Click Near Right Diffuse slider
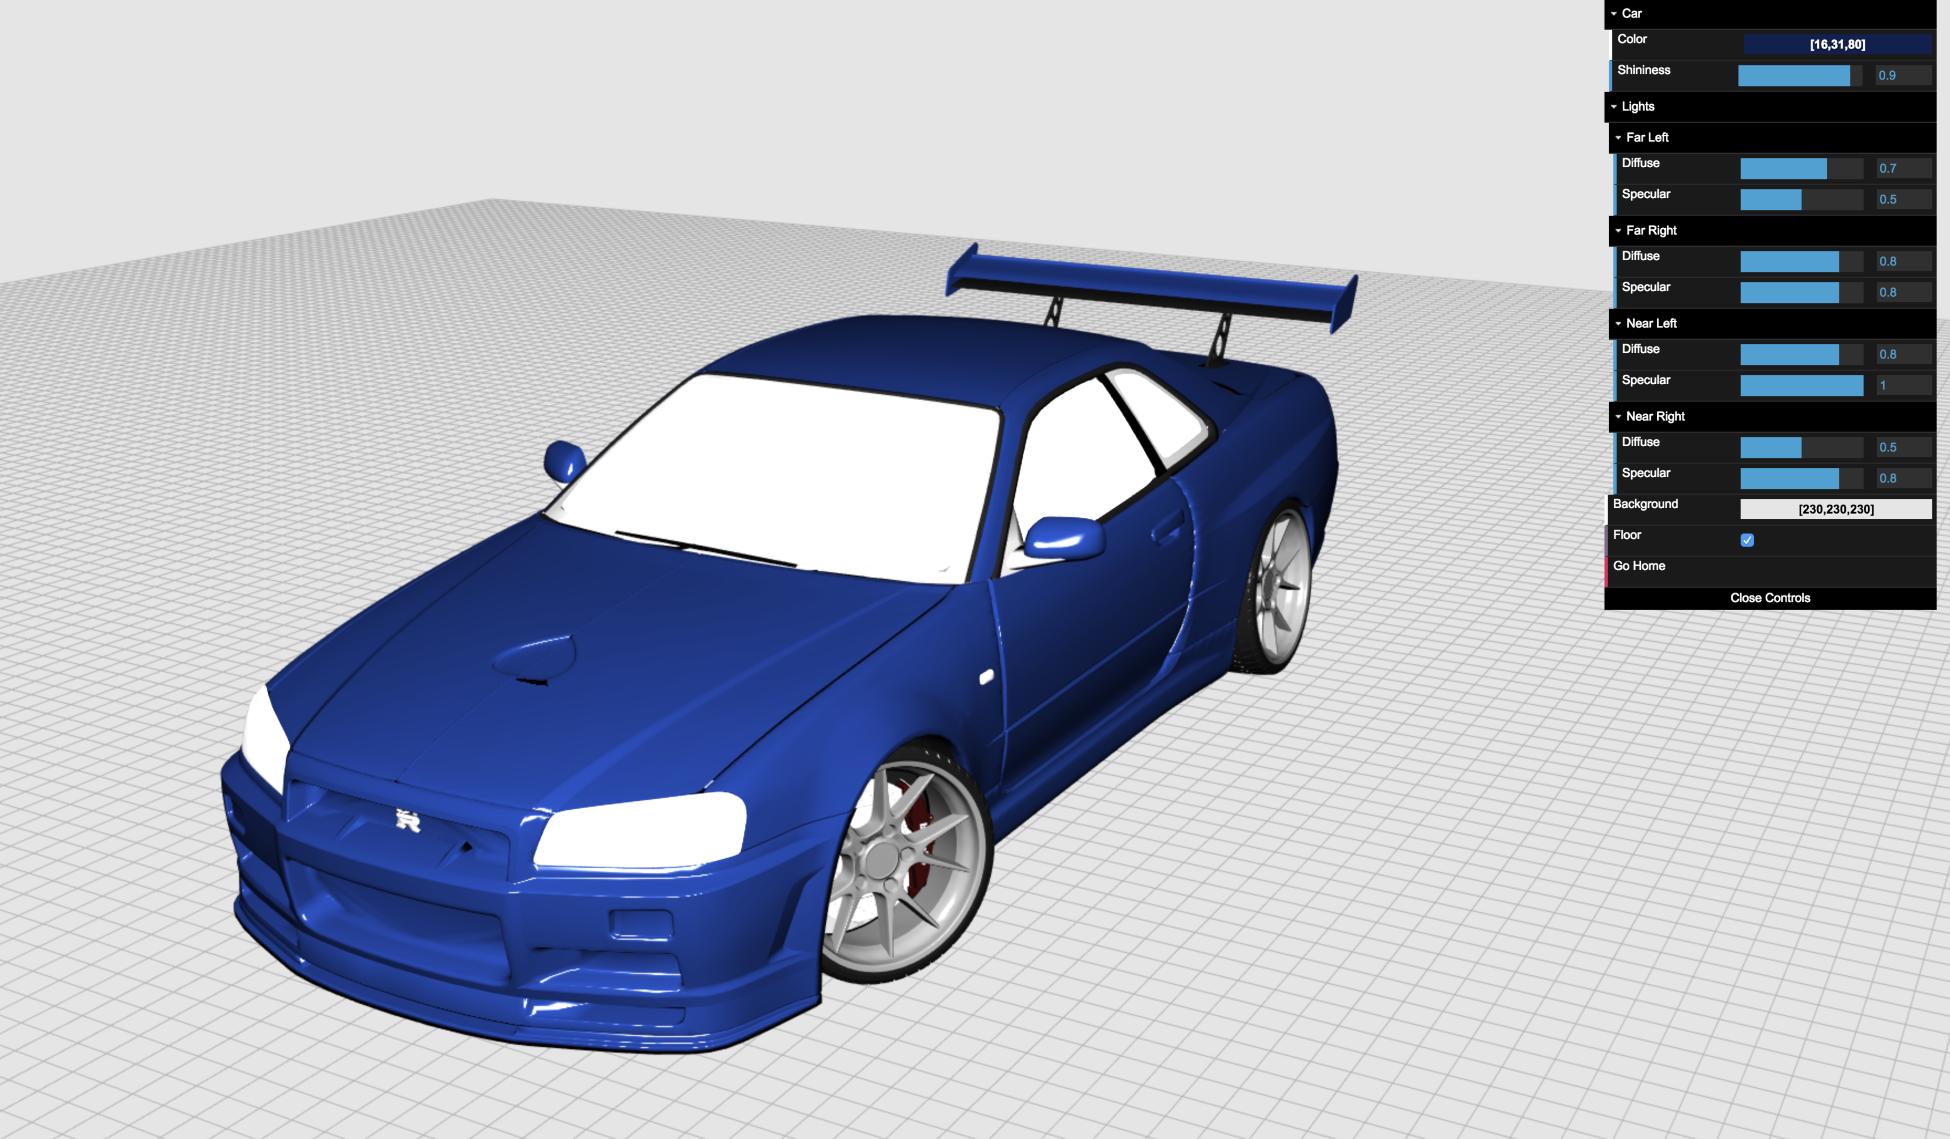The image size is (1950, 1139). pos(1801,447)
